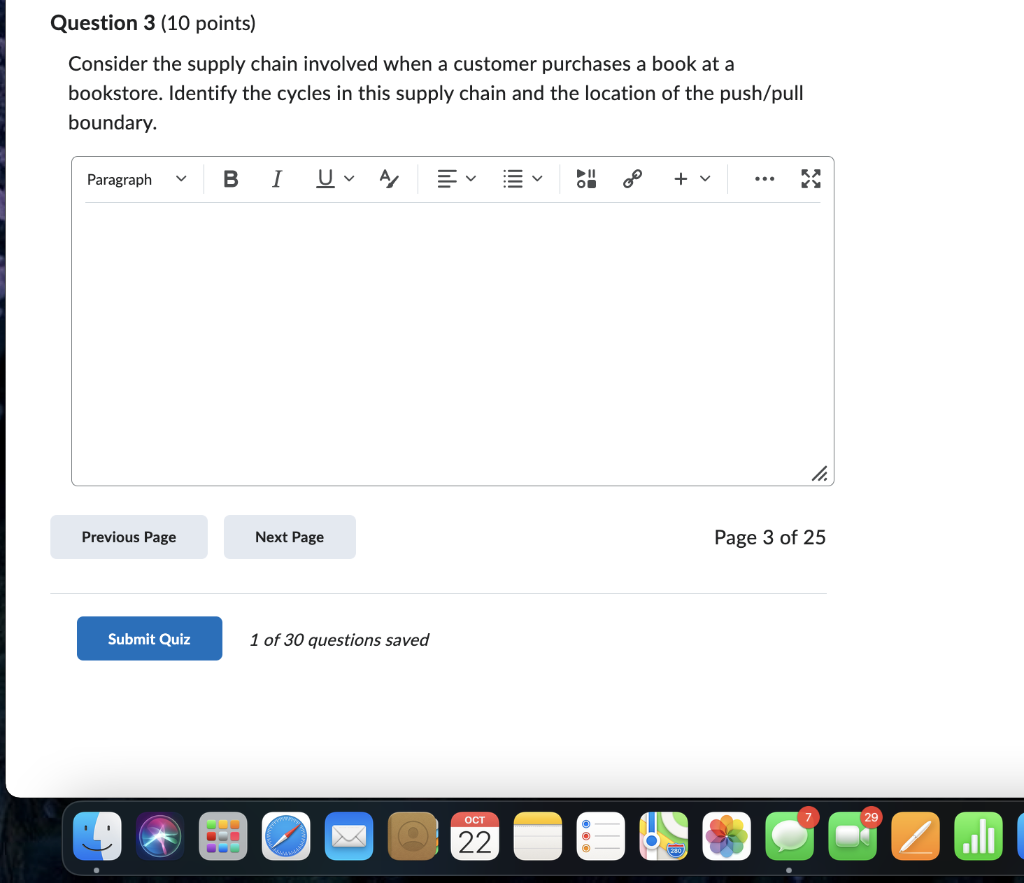Go to the Previous Page
This screenshot has width=1024, height=883.
[x=129, y=537]
